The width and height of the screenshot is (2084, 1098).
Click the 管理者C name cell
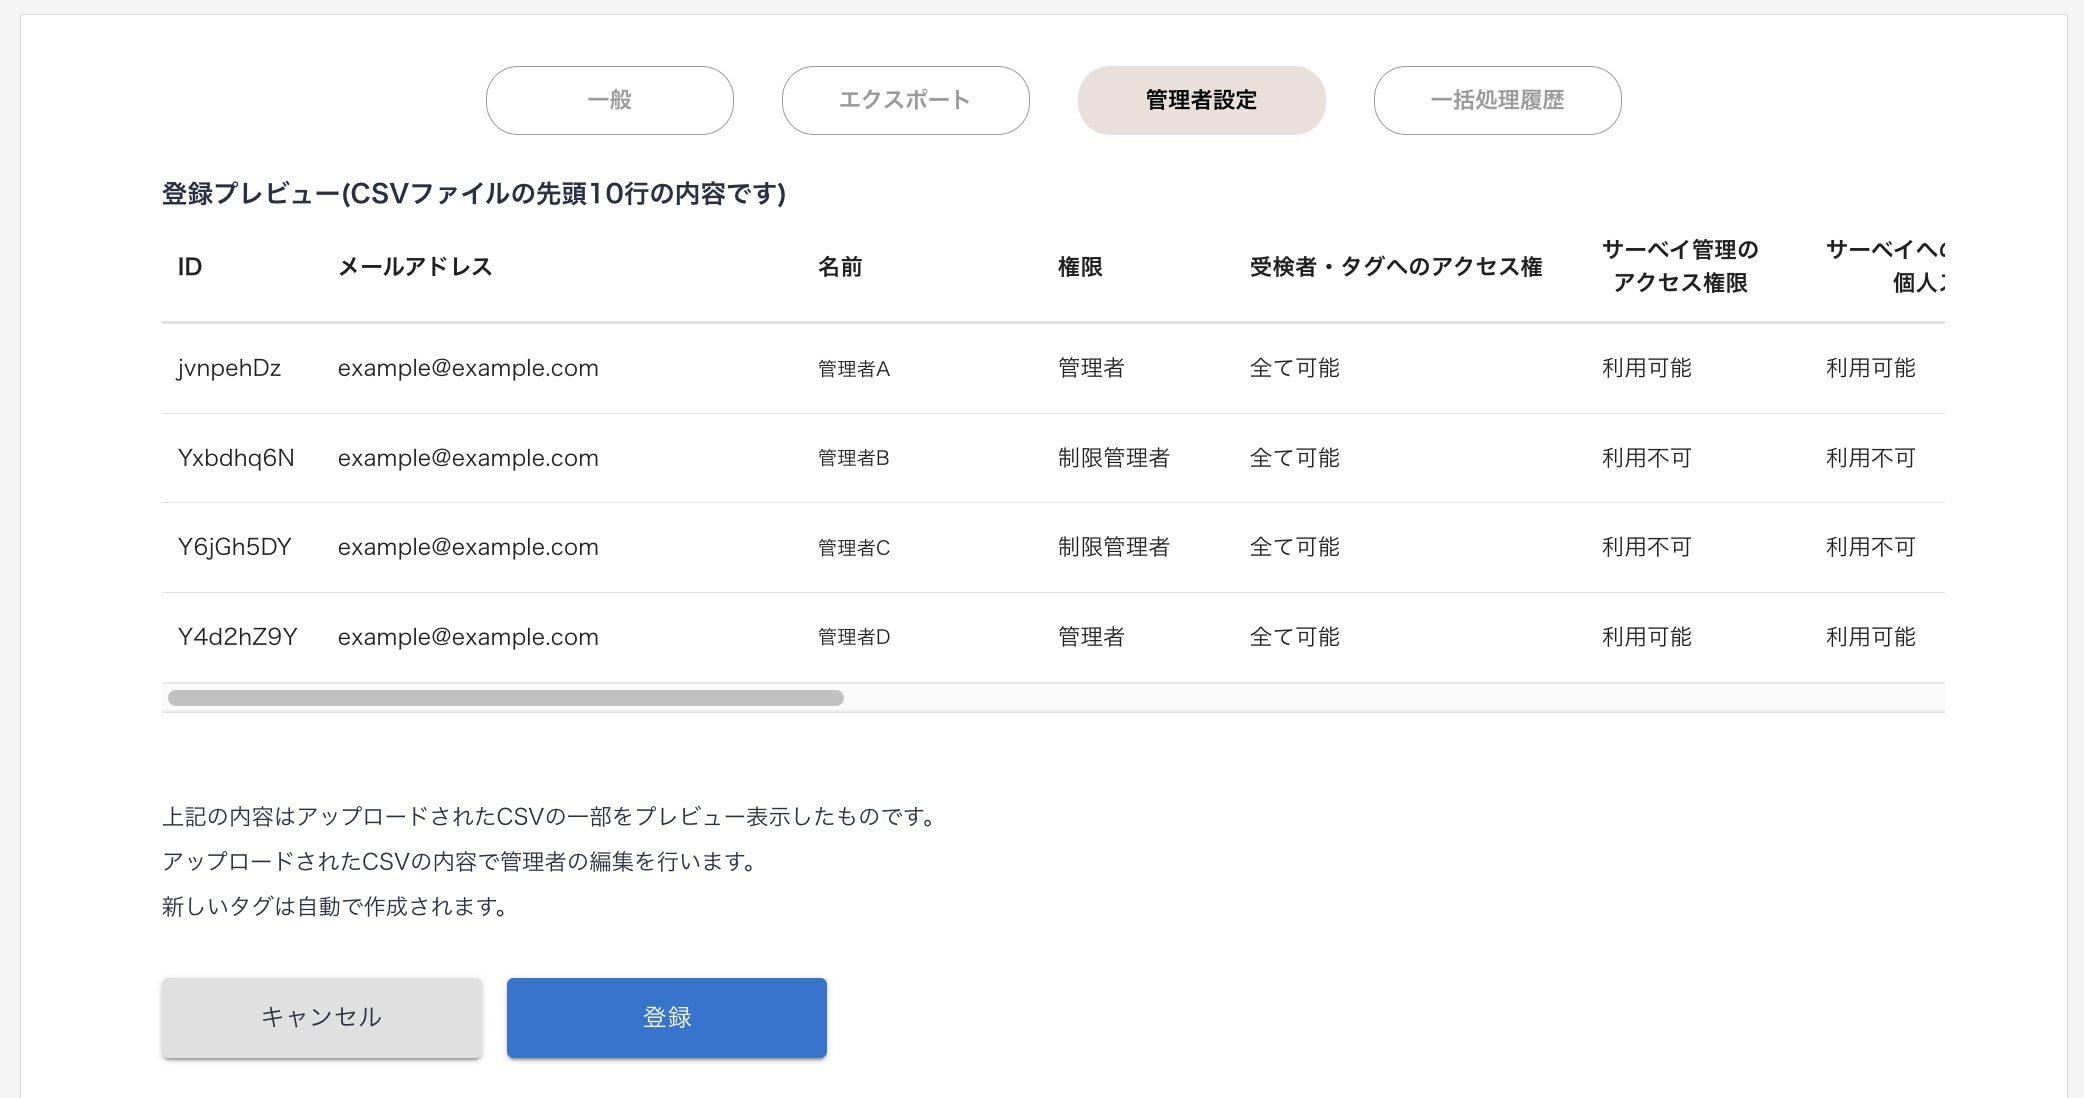[x=853, y=548]
